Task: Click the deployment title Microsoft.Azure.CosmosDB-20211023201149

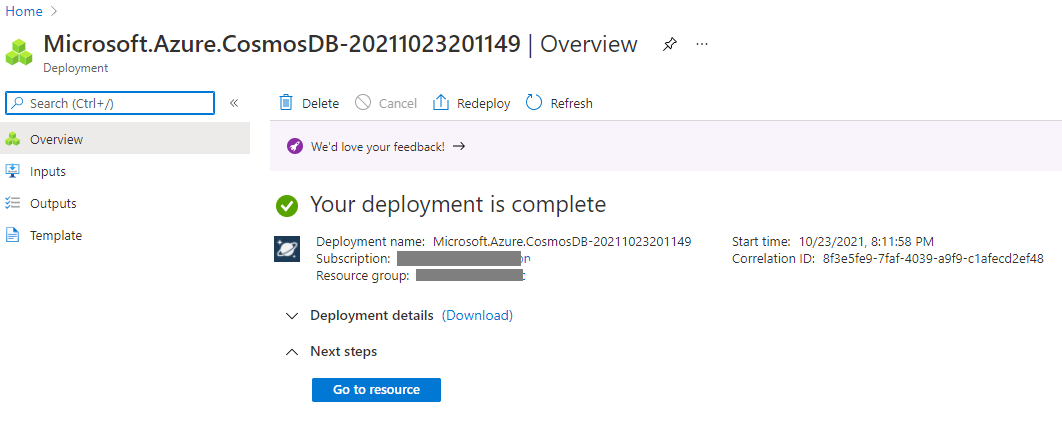Action: tap(282, 44)
